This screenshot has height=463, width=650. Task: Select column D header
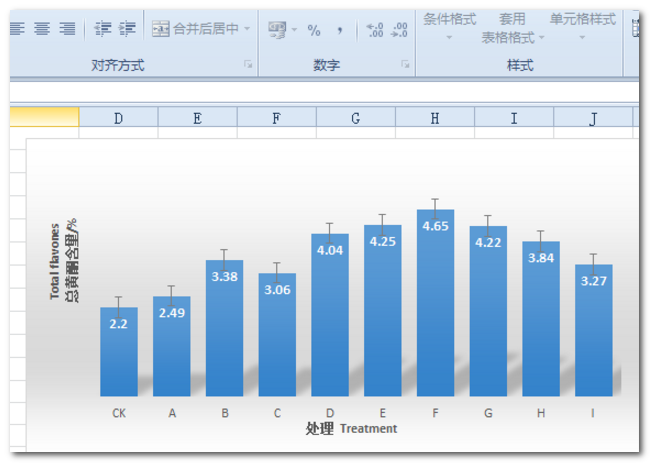point(119,118)
